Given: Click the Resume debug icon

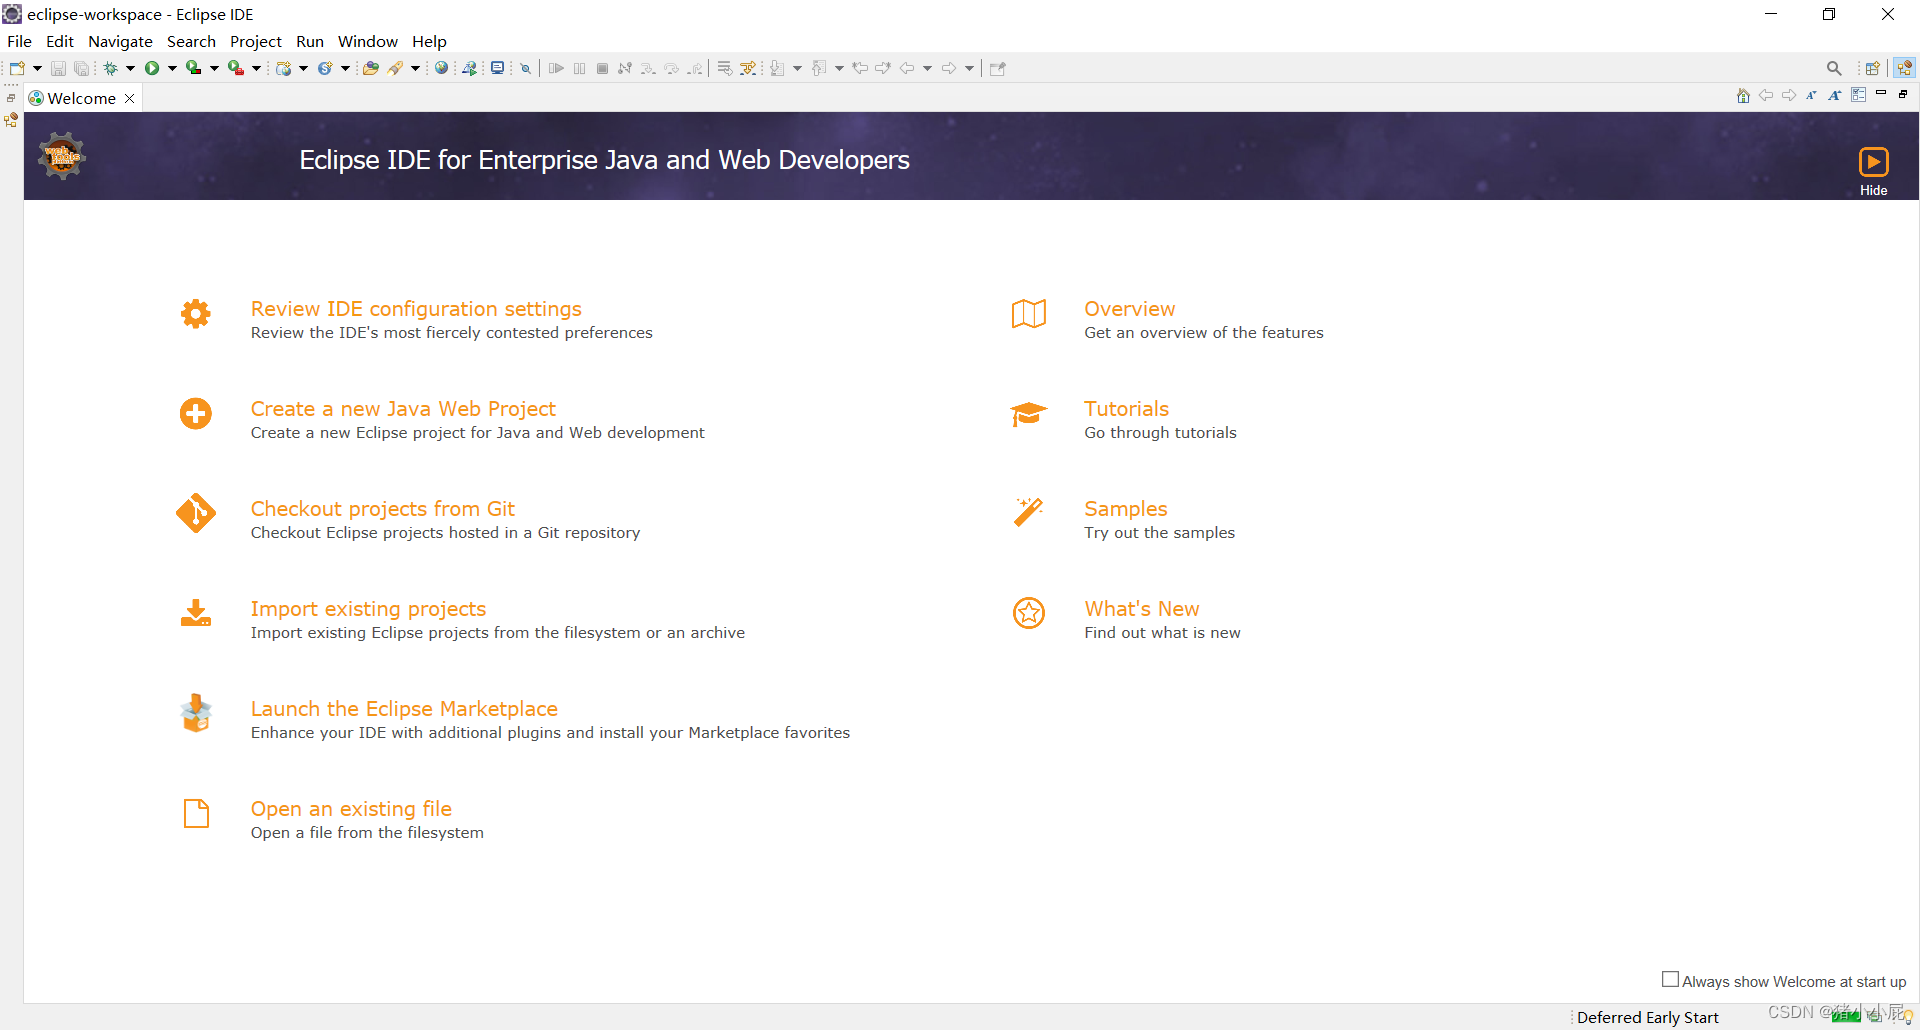Looking at the screenshot, I should (556, 68).
